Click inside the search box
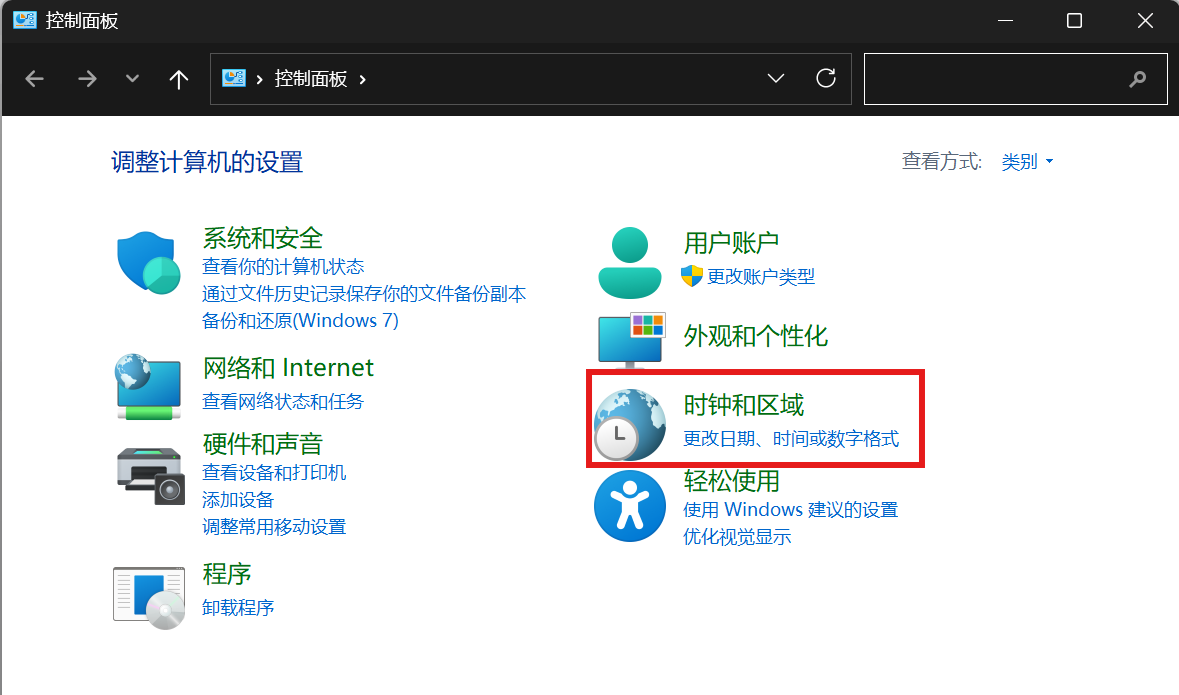 pyautogui.click(x=1015, y=79)
